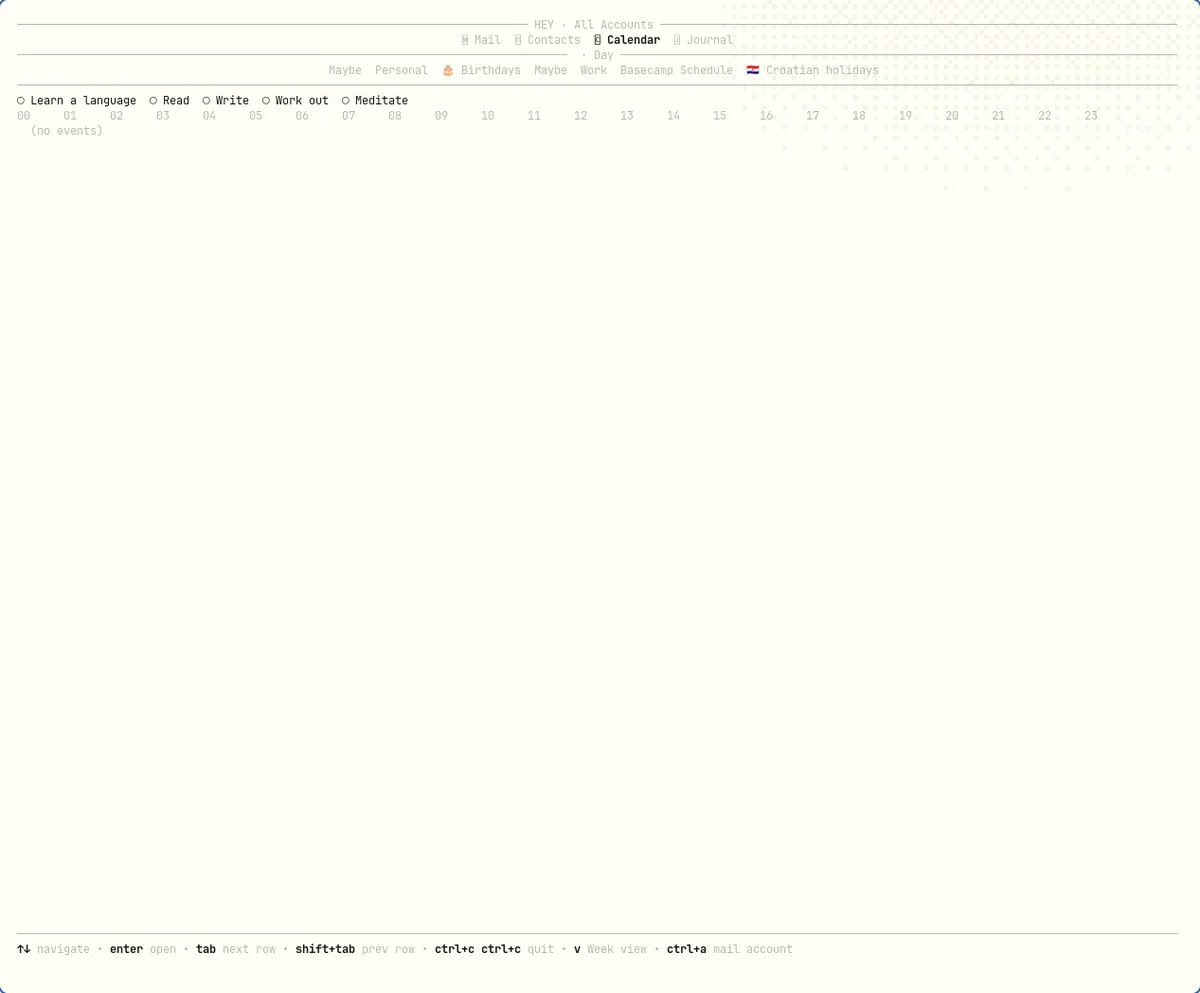Click the 14 hour label
Screen dimensions: 1200x993
click(x=674, y=116)
